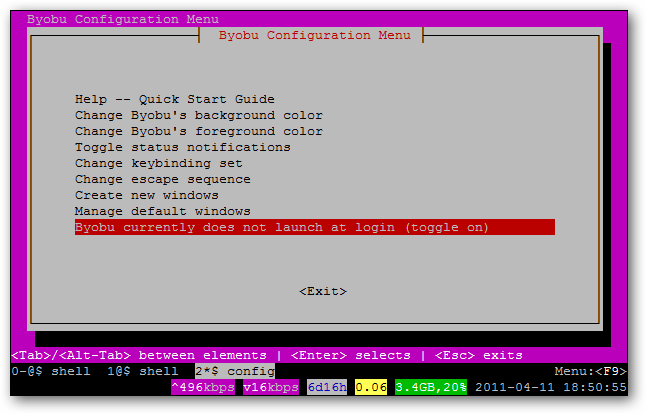The image size is (646, 414).
Task: Click the 2011-04-11 date in status bar
Action: click(x=515, y=388)
